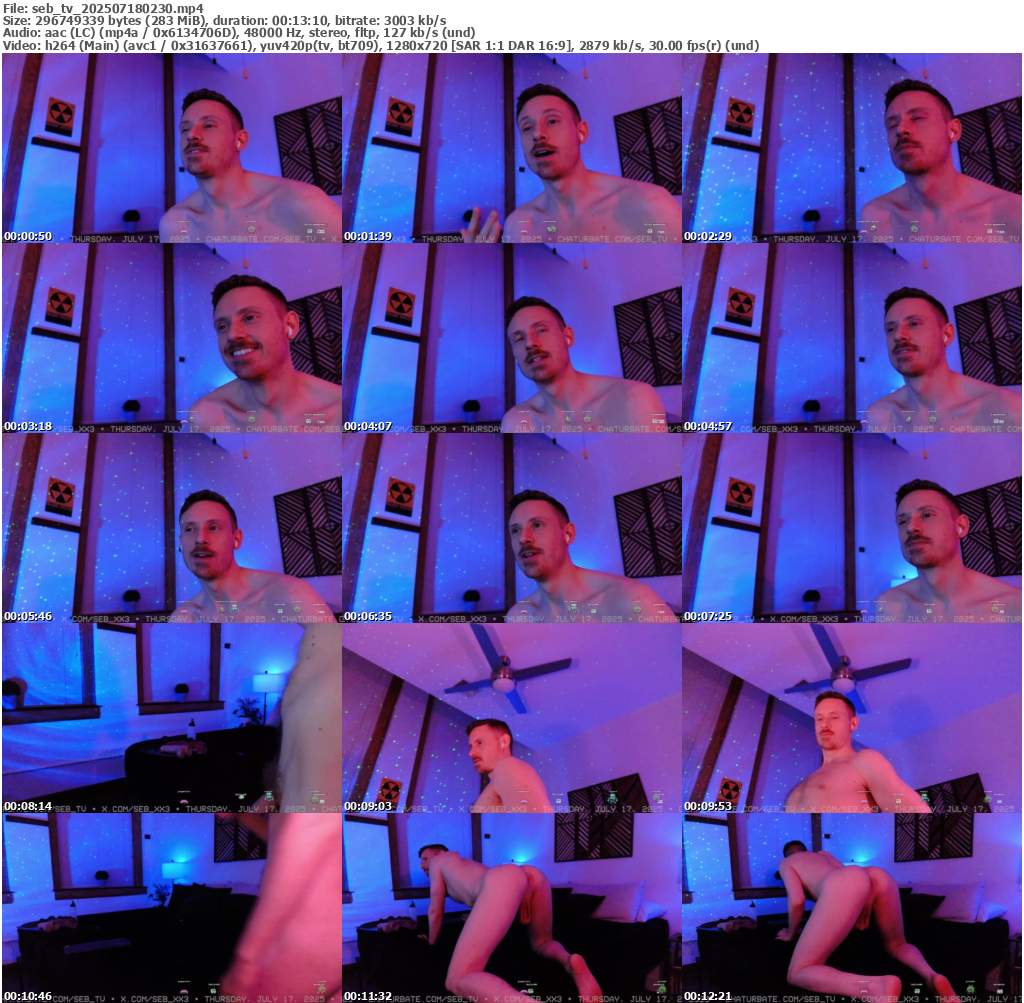Choose the preview frame at 00:05:46
The height and width of the screenshot is (1003, 1024).
click(x=172, y=528)
